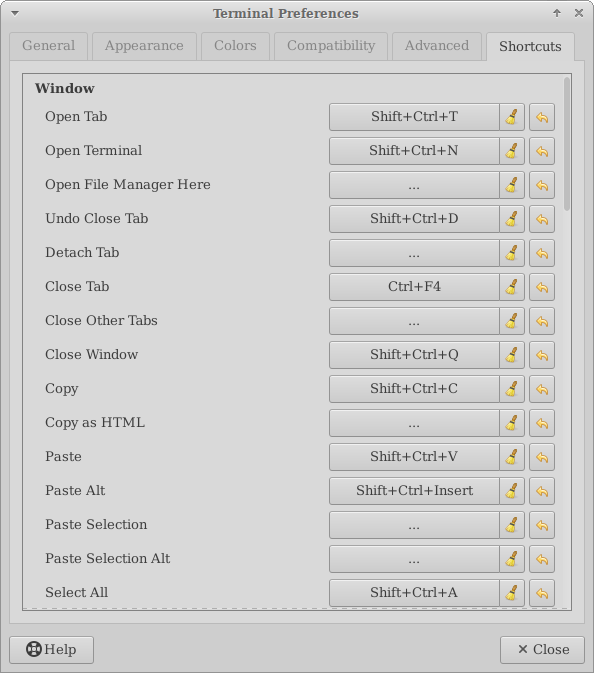This screenshot has height=673, width=594.
Task: Assign a shortcut for Detach Tab
Action: click(x=414, y=253)
